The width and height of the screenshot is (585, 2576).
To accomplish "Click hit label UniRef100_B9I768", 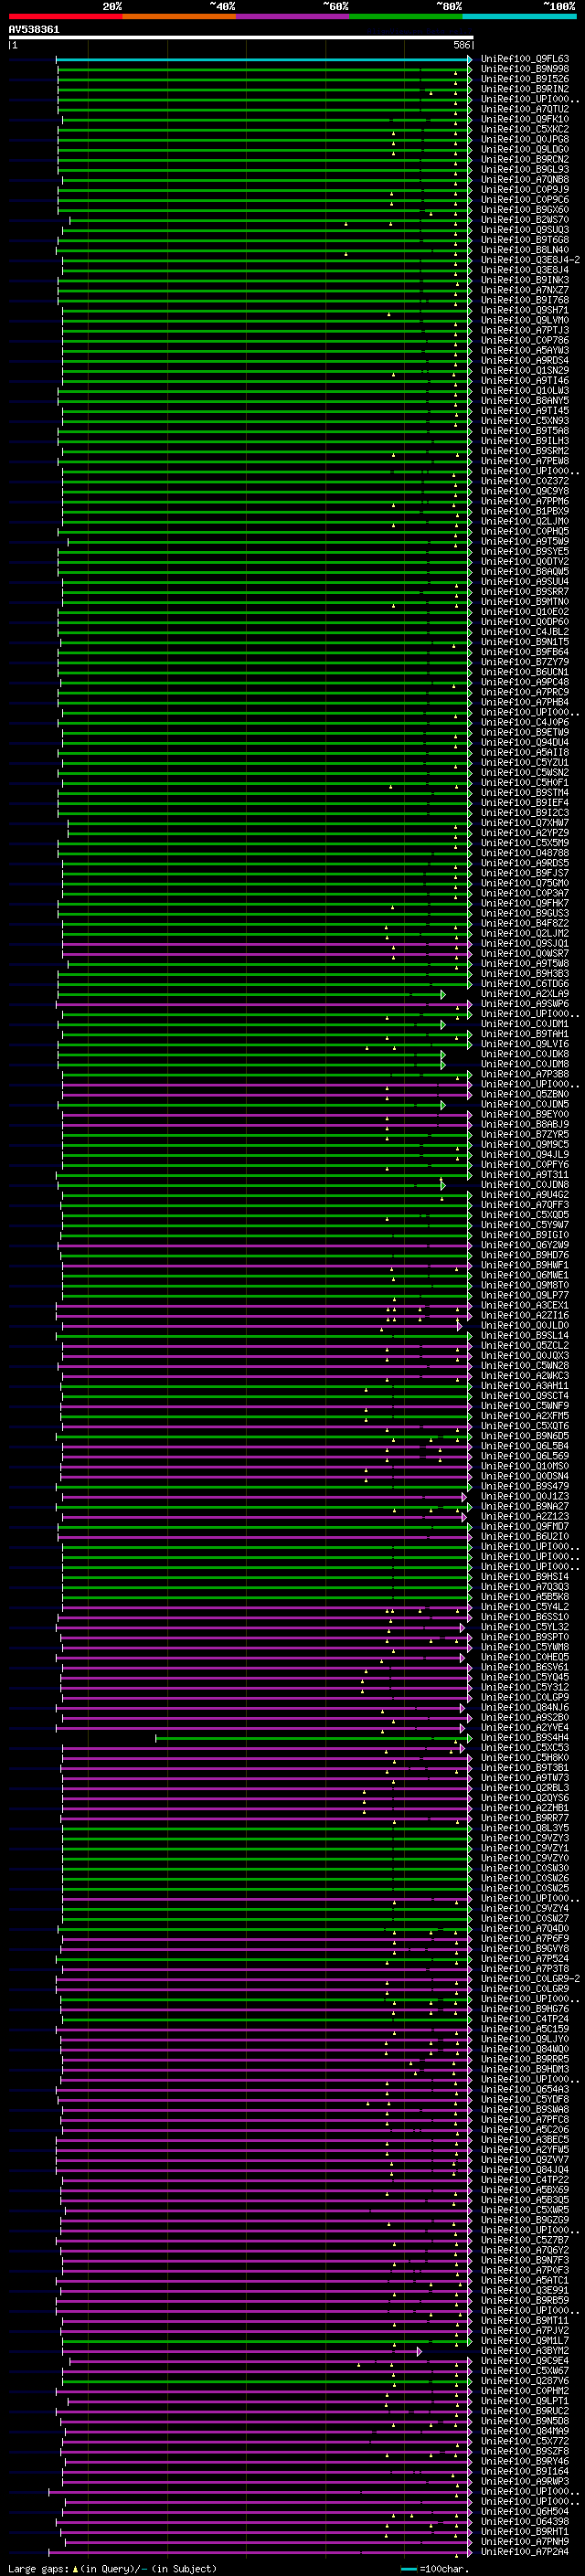I will coord(525,300).
